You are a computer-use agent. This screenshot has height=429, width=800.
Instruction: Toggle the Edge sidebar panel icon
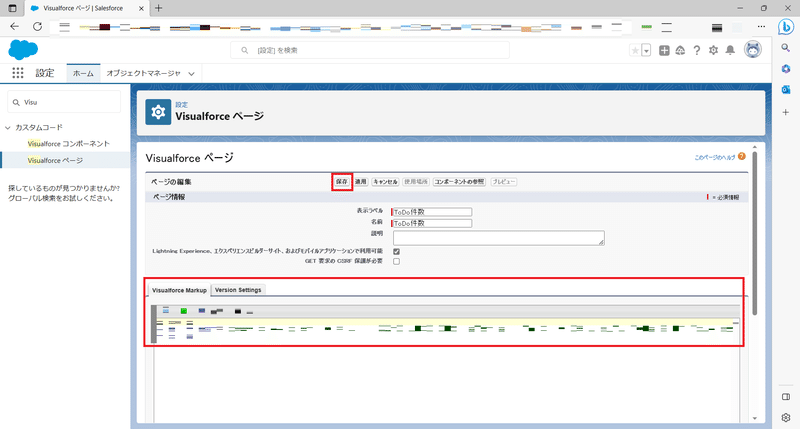[x=786, y=397]
